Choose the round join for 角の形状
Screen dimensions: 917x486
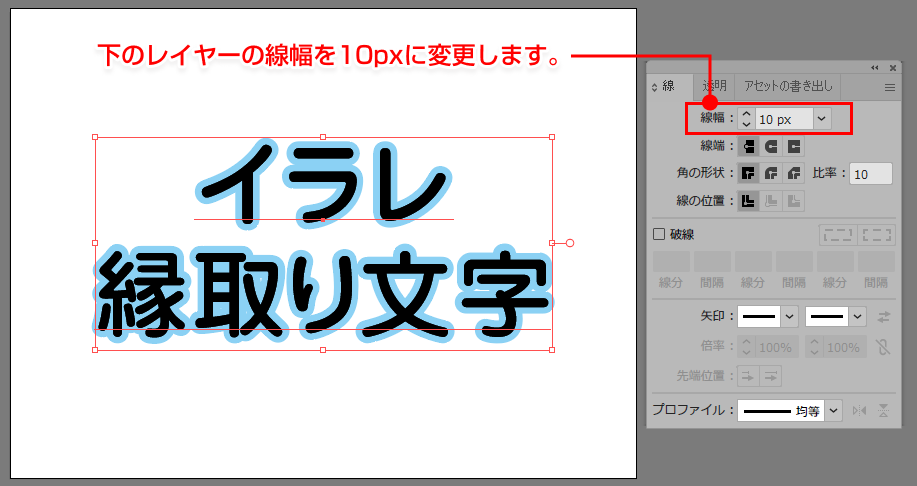click(771, 173)
